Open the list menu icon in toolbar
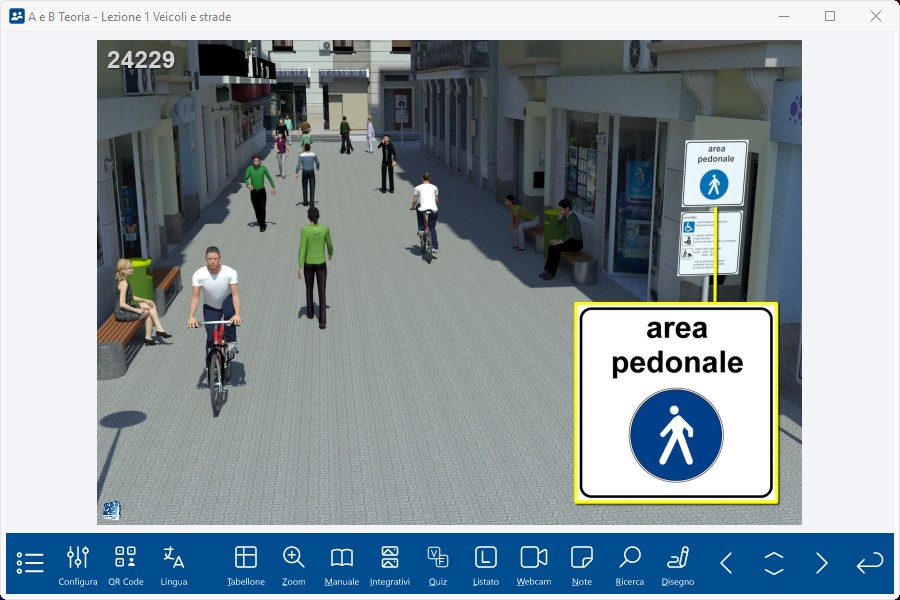 [x=30, y=563]
